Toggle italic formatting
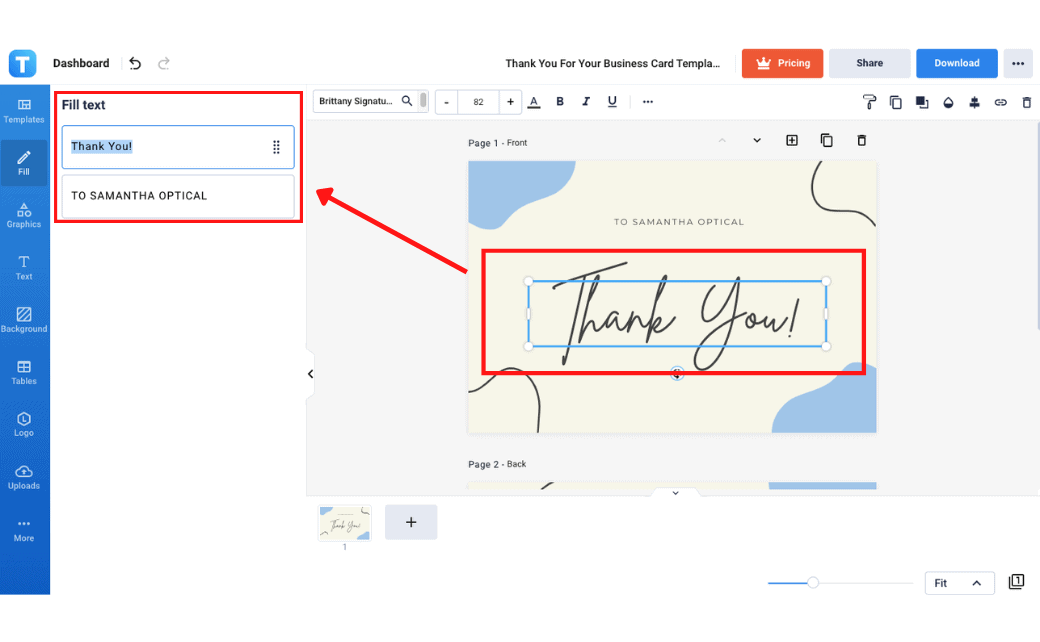This screenshot has width=1040, height=642. 586,102
